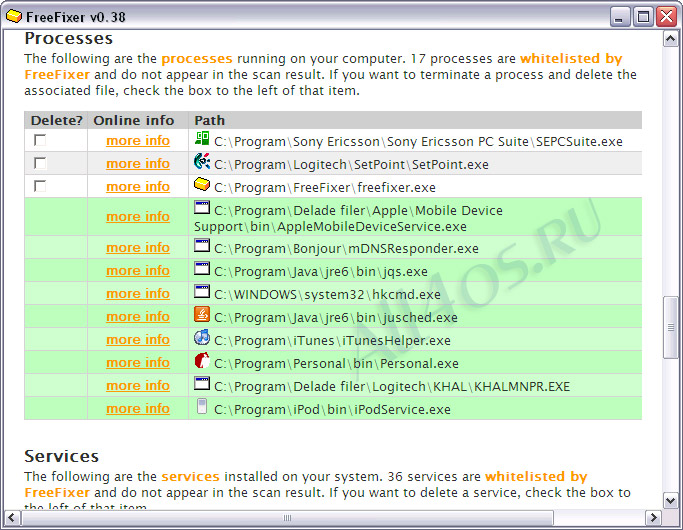Open more info for jusched.exe
Screen dimensions: 683x530
click(138, 317)
